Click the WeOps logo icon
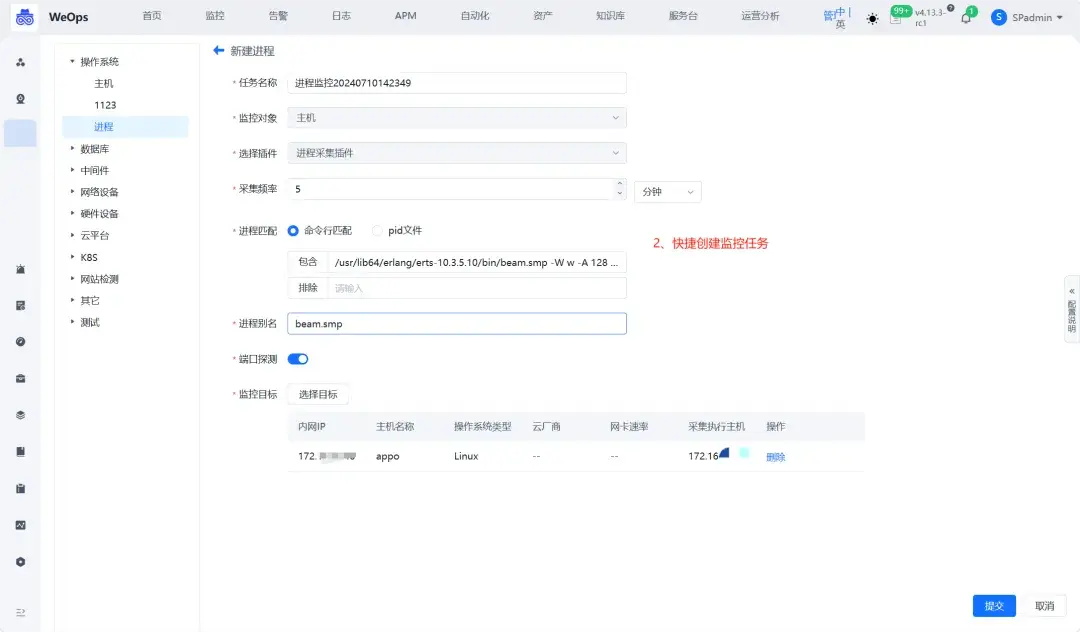The image size is (1080, 632). [25, 17]
